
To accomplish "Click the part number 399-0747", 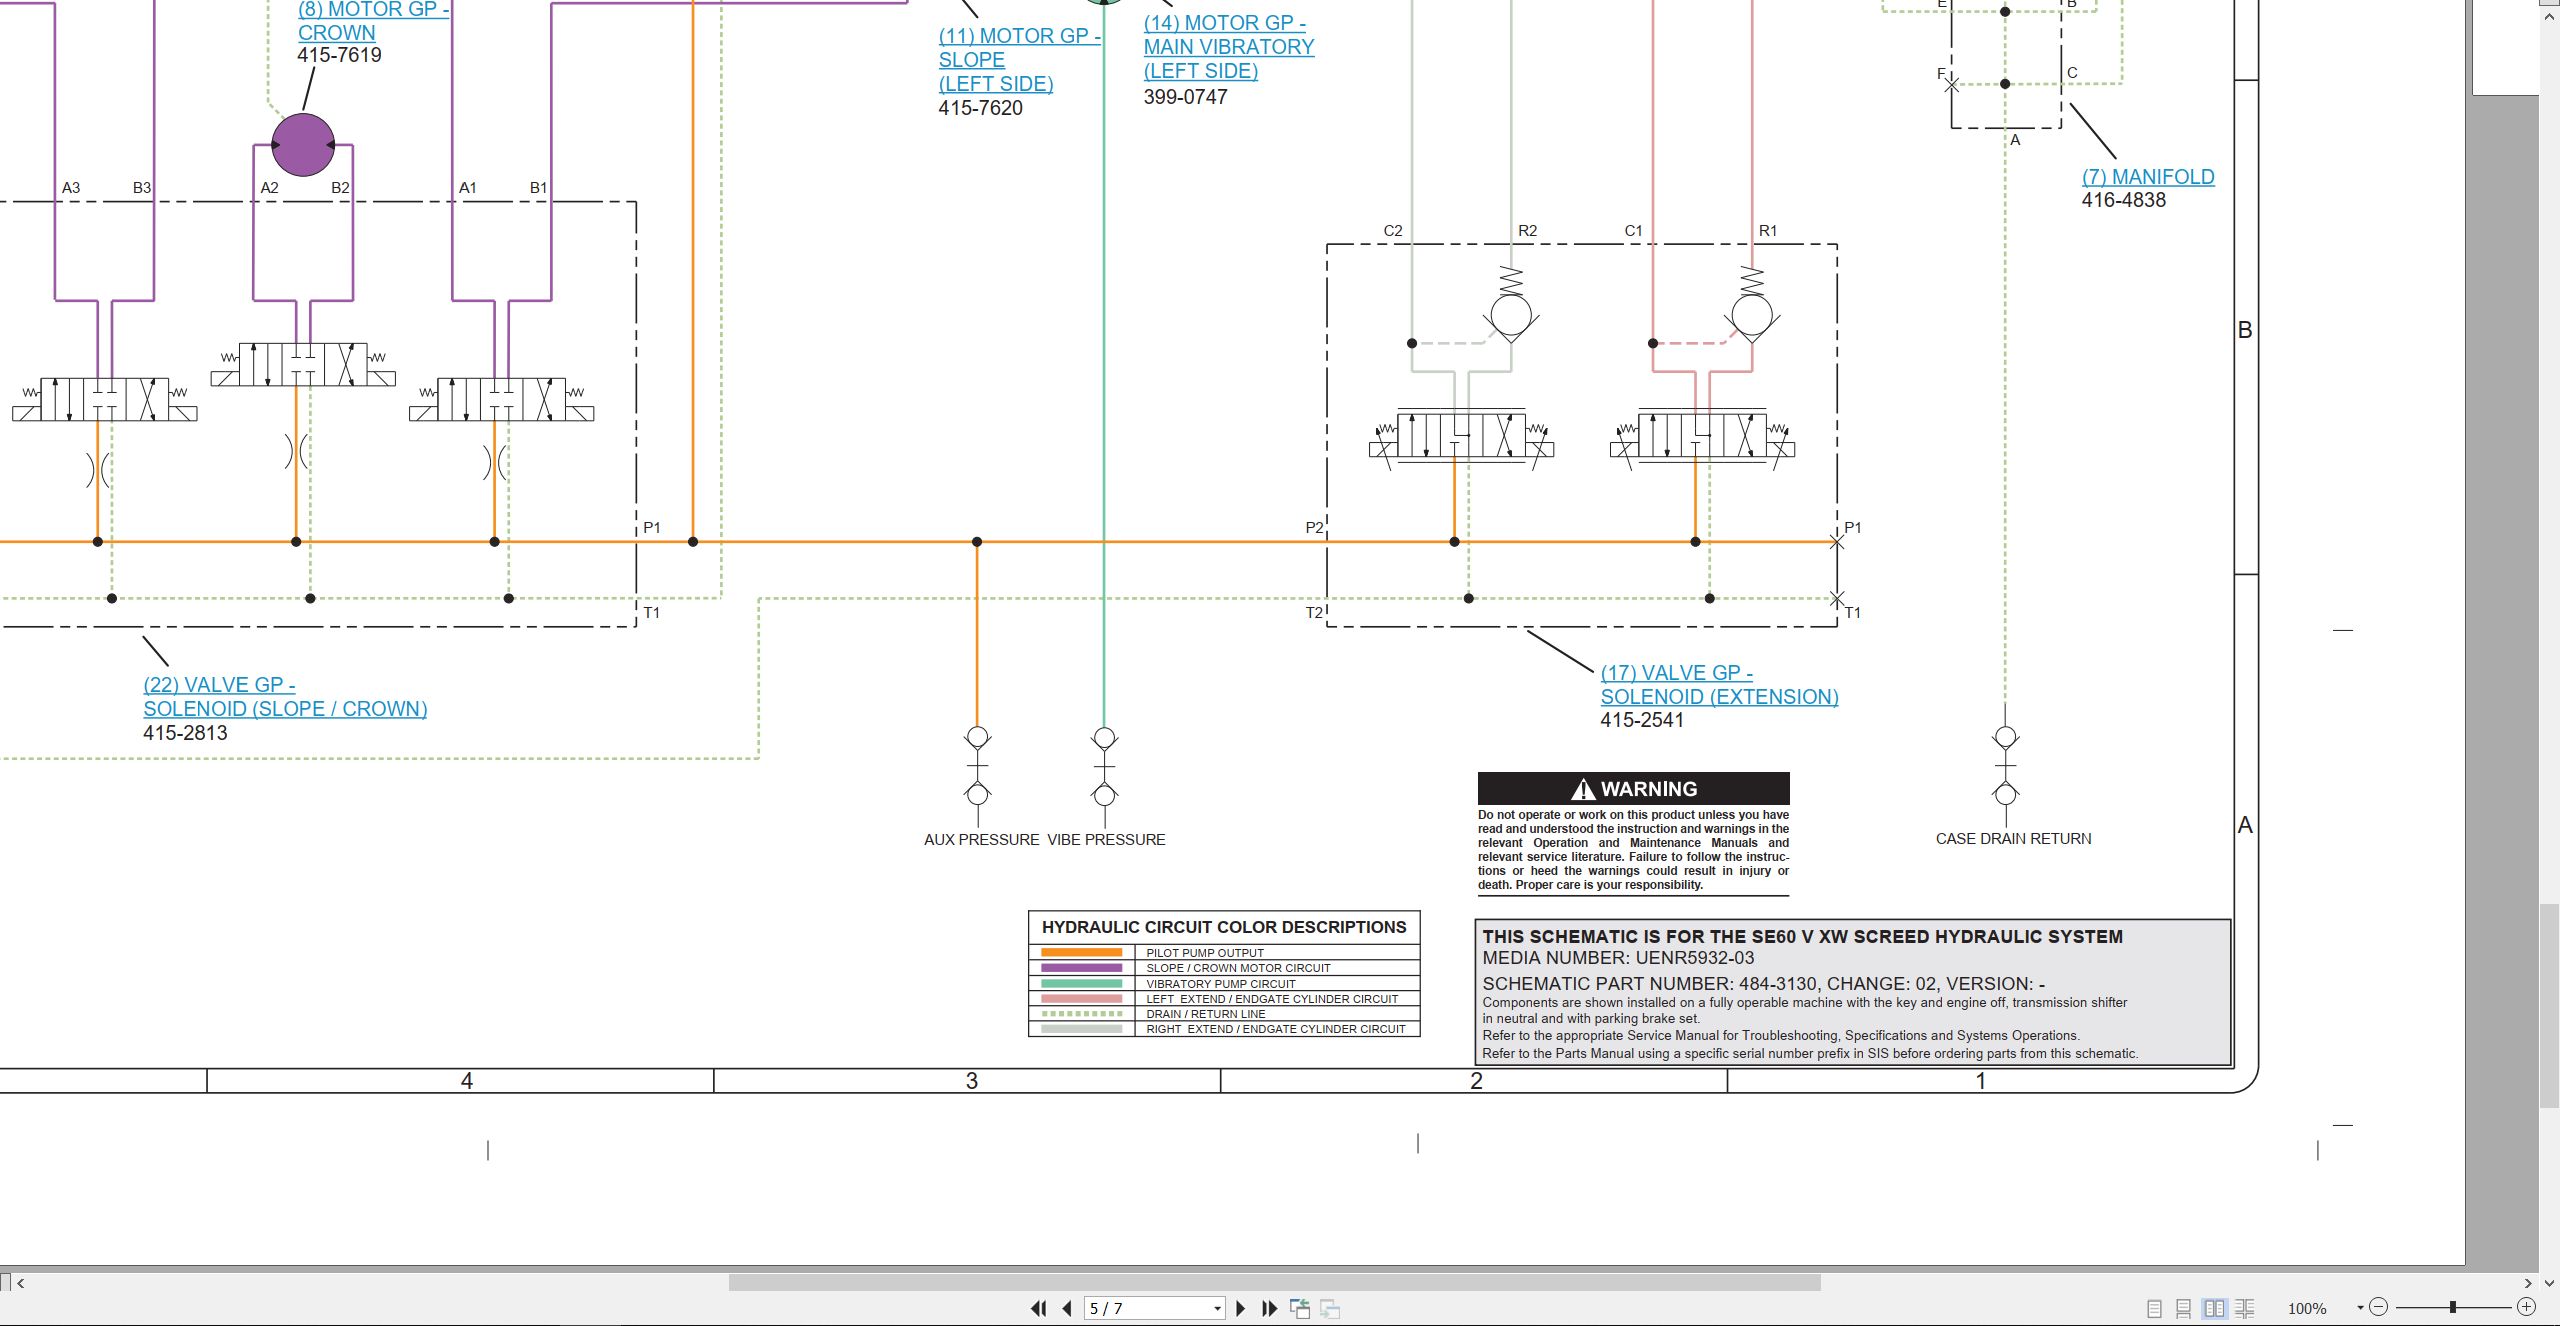I will click(x=1185, y=97).
